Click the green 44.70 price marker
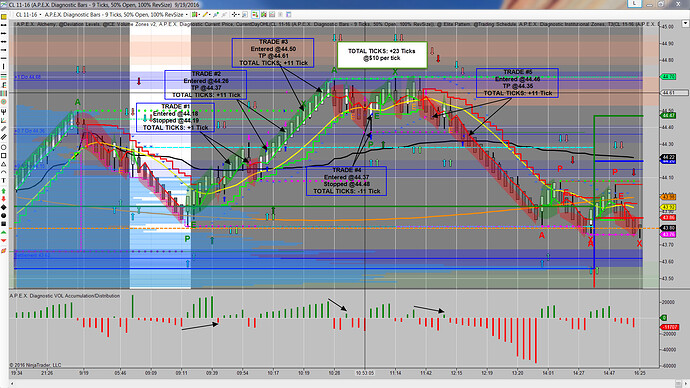 668,77
